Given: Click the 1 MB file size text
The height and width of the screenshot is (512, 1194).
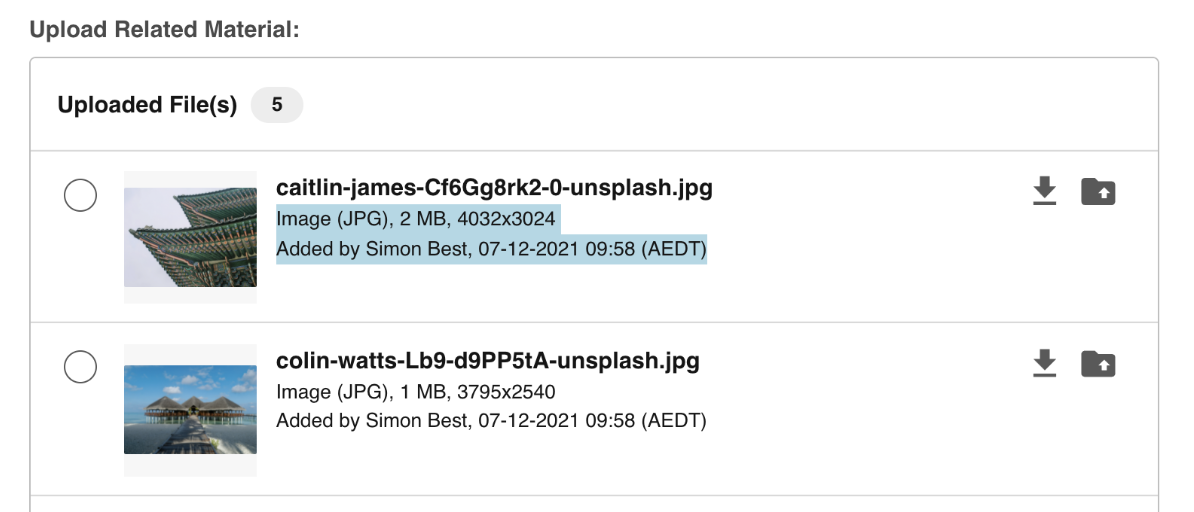Looking at the screenshot, I should pos(418,391).
